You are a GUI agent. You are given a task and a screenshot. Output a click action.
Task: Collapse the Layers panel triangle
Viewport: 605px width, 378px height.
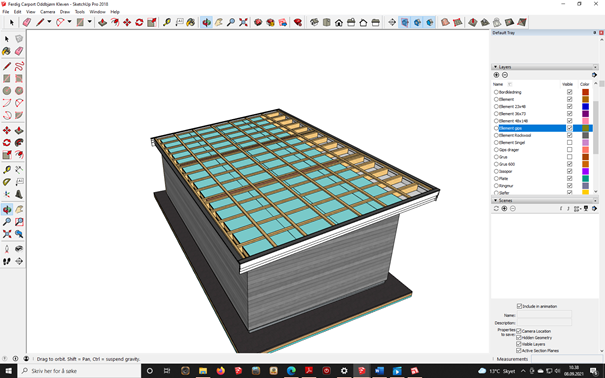(x=495, y=67)
